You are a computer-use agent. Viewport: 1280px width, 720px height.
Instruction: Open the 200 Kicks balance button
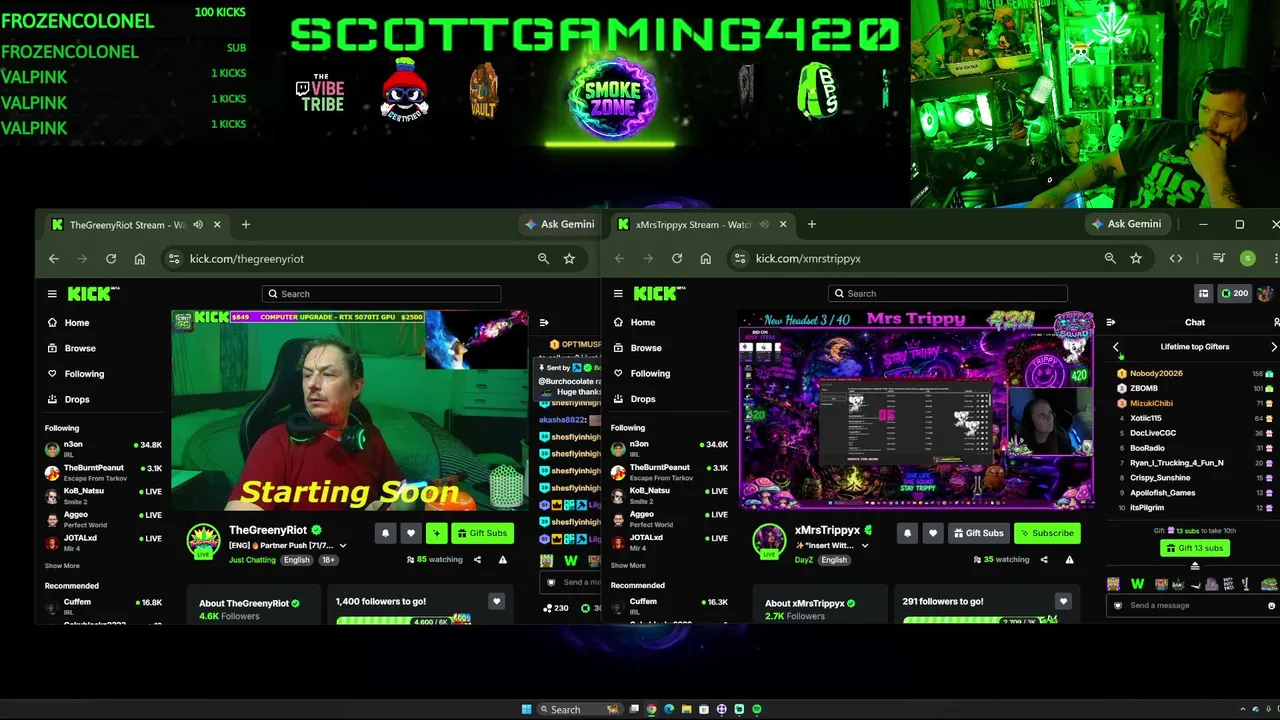[x=1234, y=294]
